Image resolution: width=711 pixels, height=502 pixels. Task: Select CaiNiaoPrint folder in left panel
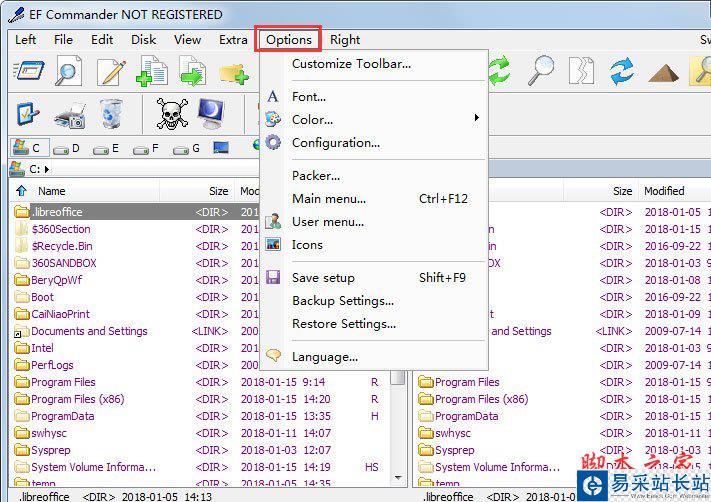click(60, 314)
